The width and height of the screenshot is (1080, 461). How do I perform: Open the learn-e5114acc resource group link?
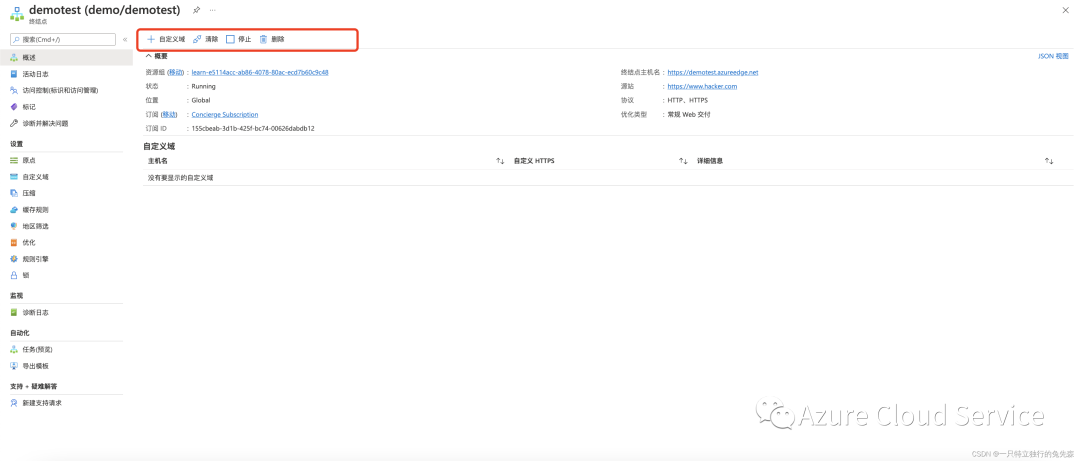pyautogui.click(x=260, y=72)
